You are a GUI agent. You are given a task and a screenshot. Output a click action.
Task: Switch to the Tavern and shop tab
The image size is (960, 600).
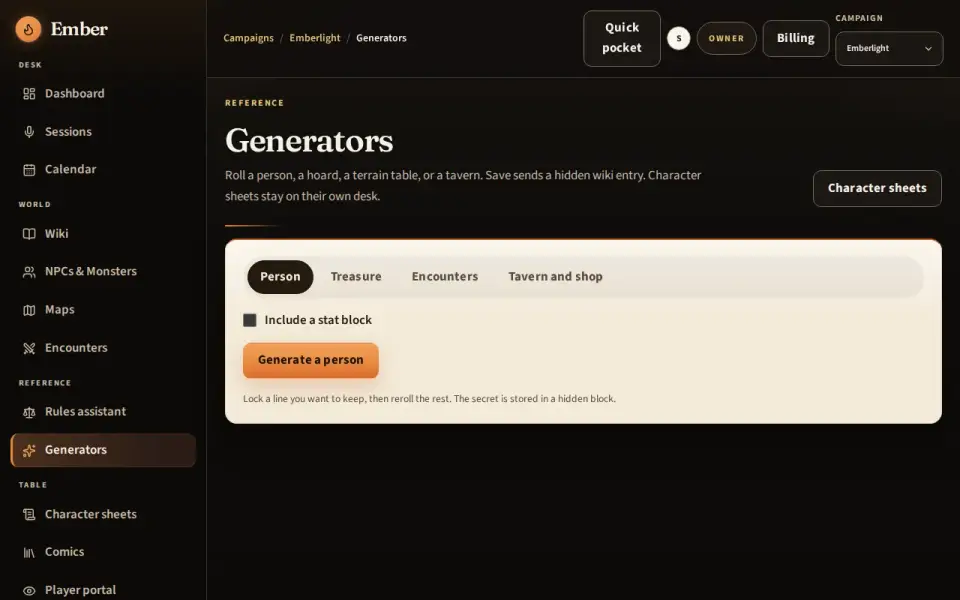[x=555, y=277]
